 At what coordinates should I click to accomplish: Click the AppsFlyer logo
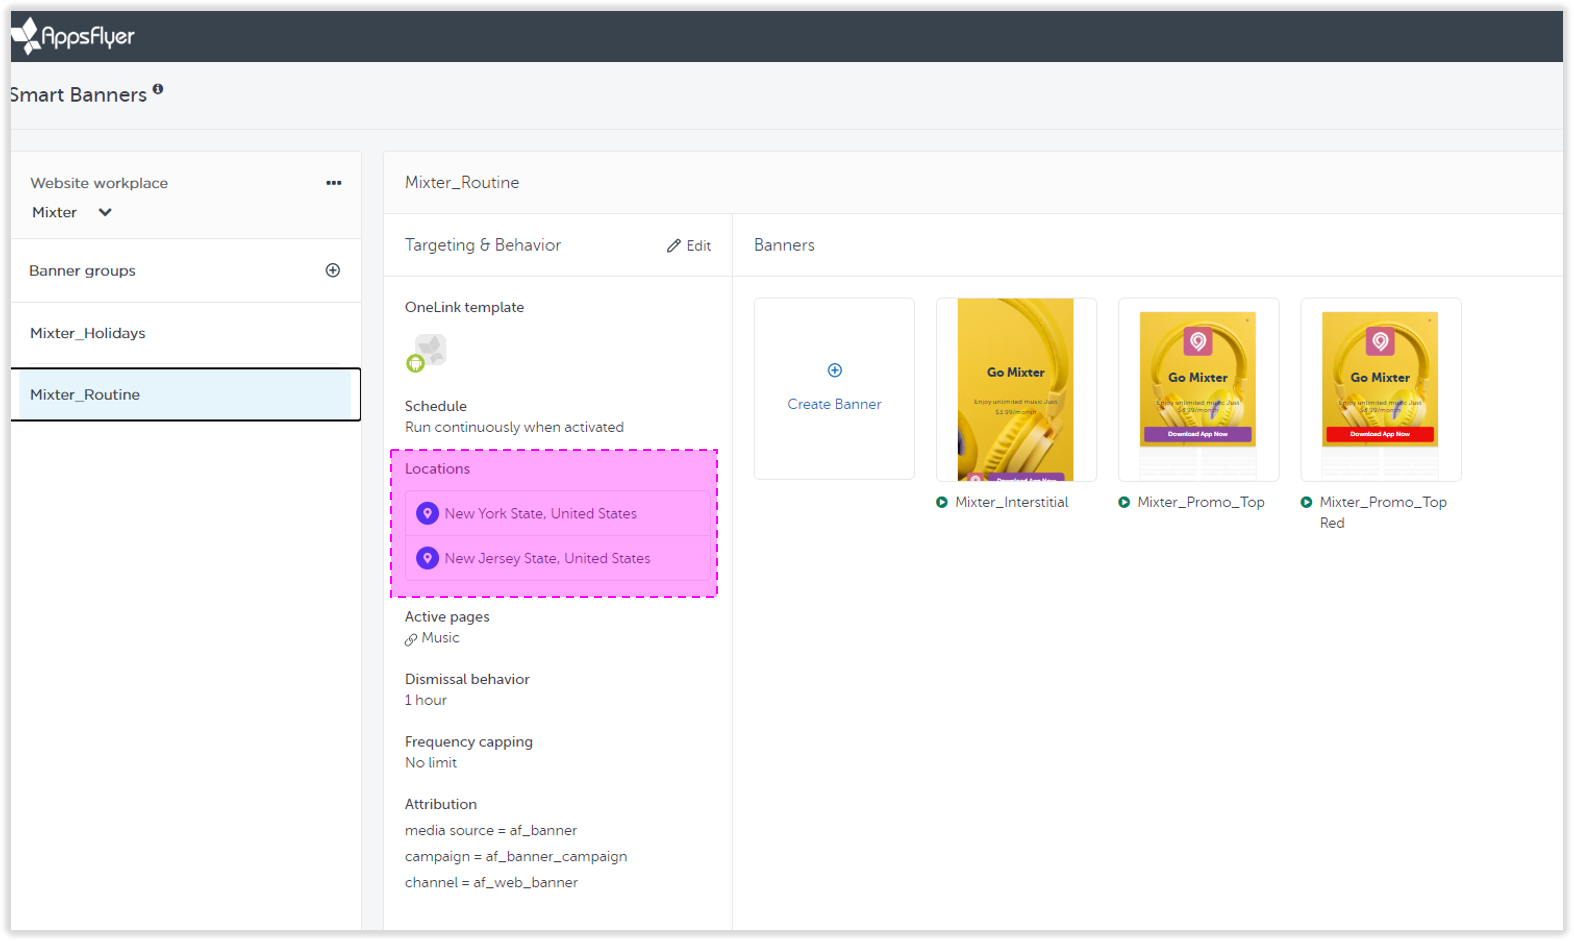click(x=72, y=36)
